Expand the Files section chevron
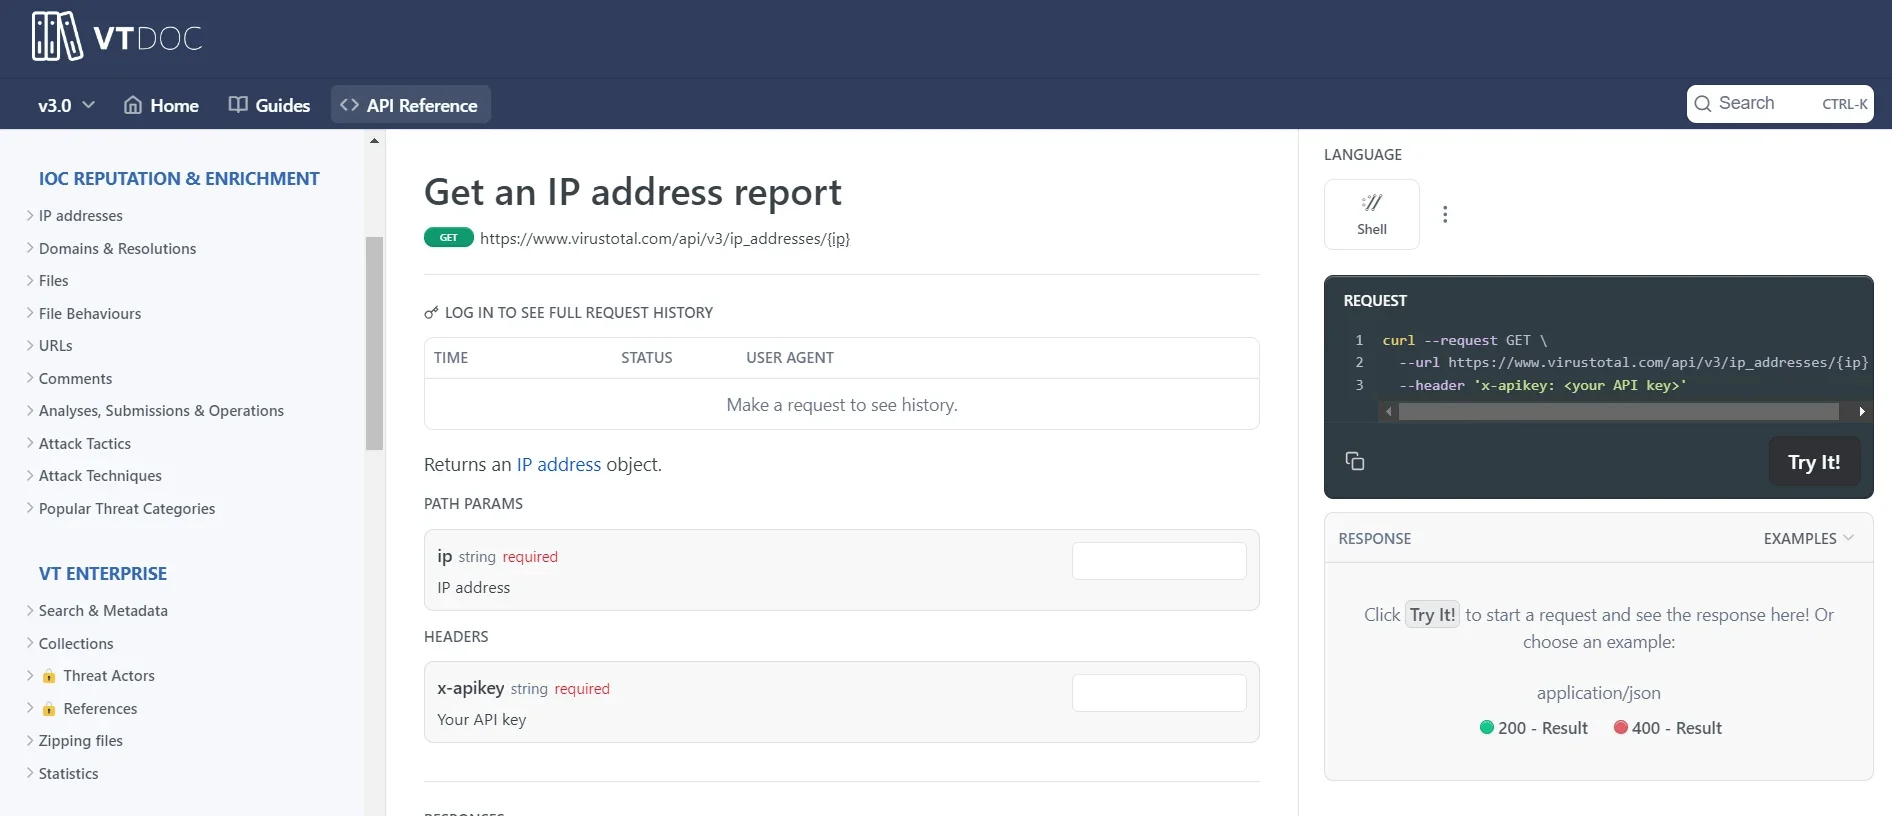 click(x=30, y=280)
